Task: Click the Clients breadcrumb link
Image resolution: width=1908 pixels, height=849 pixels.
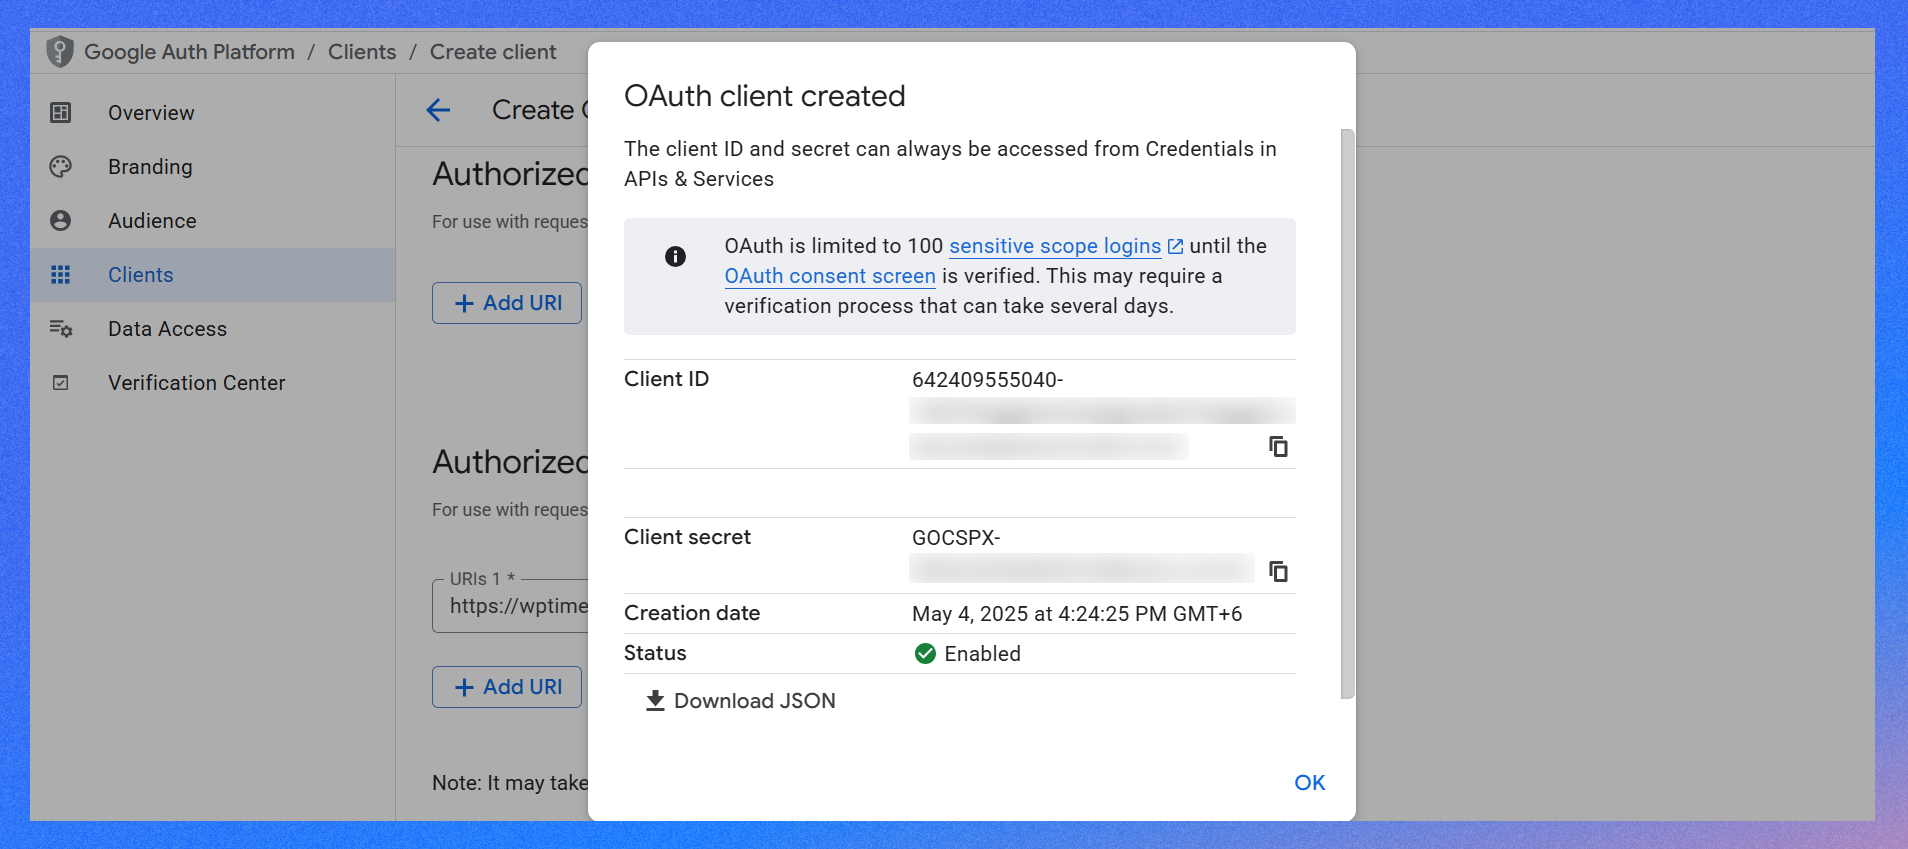Action: click(x=362, y=52)
